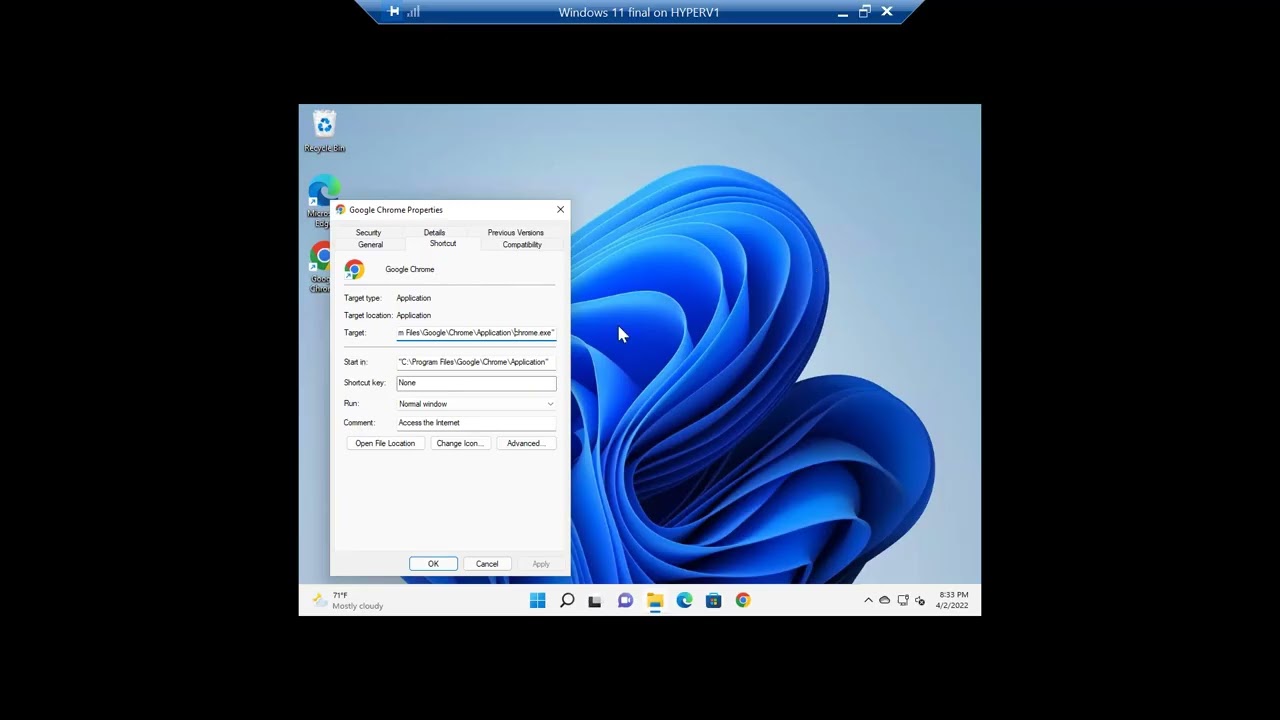Open the Details tab

434,232
